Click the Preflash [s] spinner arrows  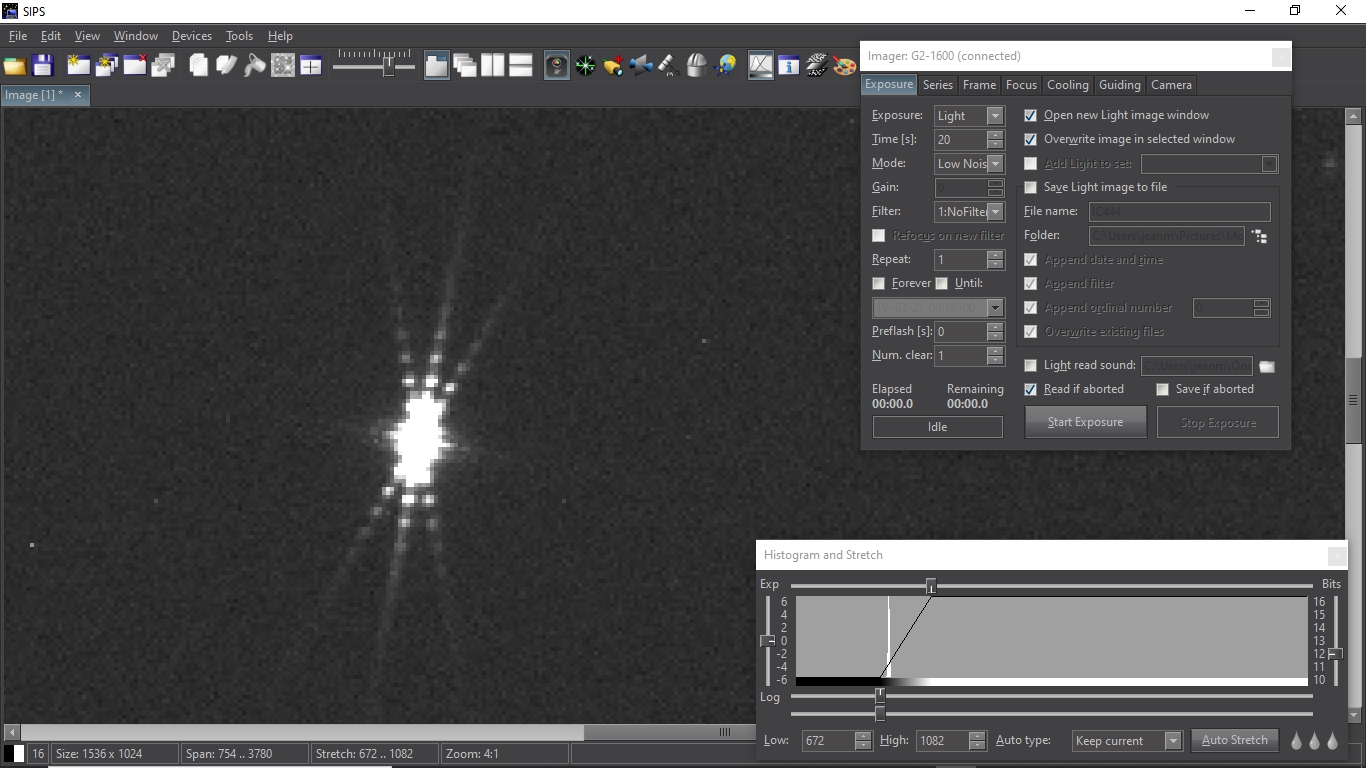(x=995, y=332)
